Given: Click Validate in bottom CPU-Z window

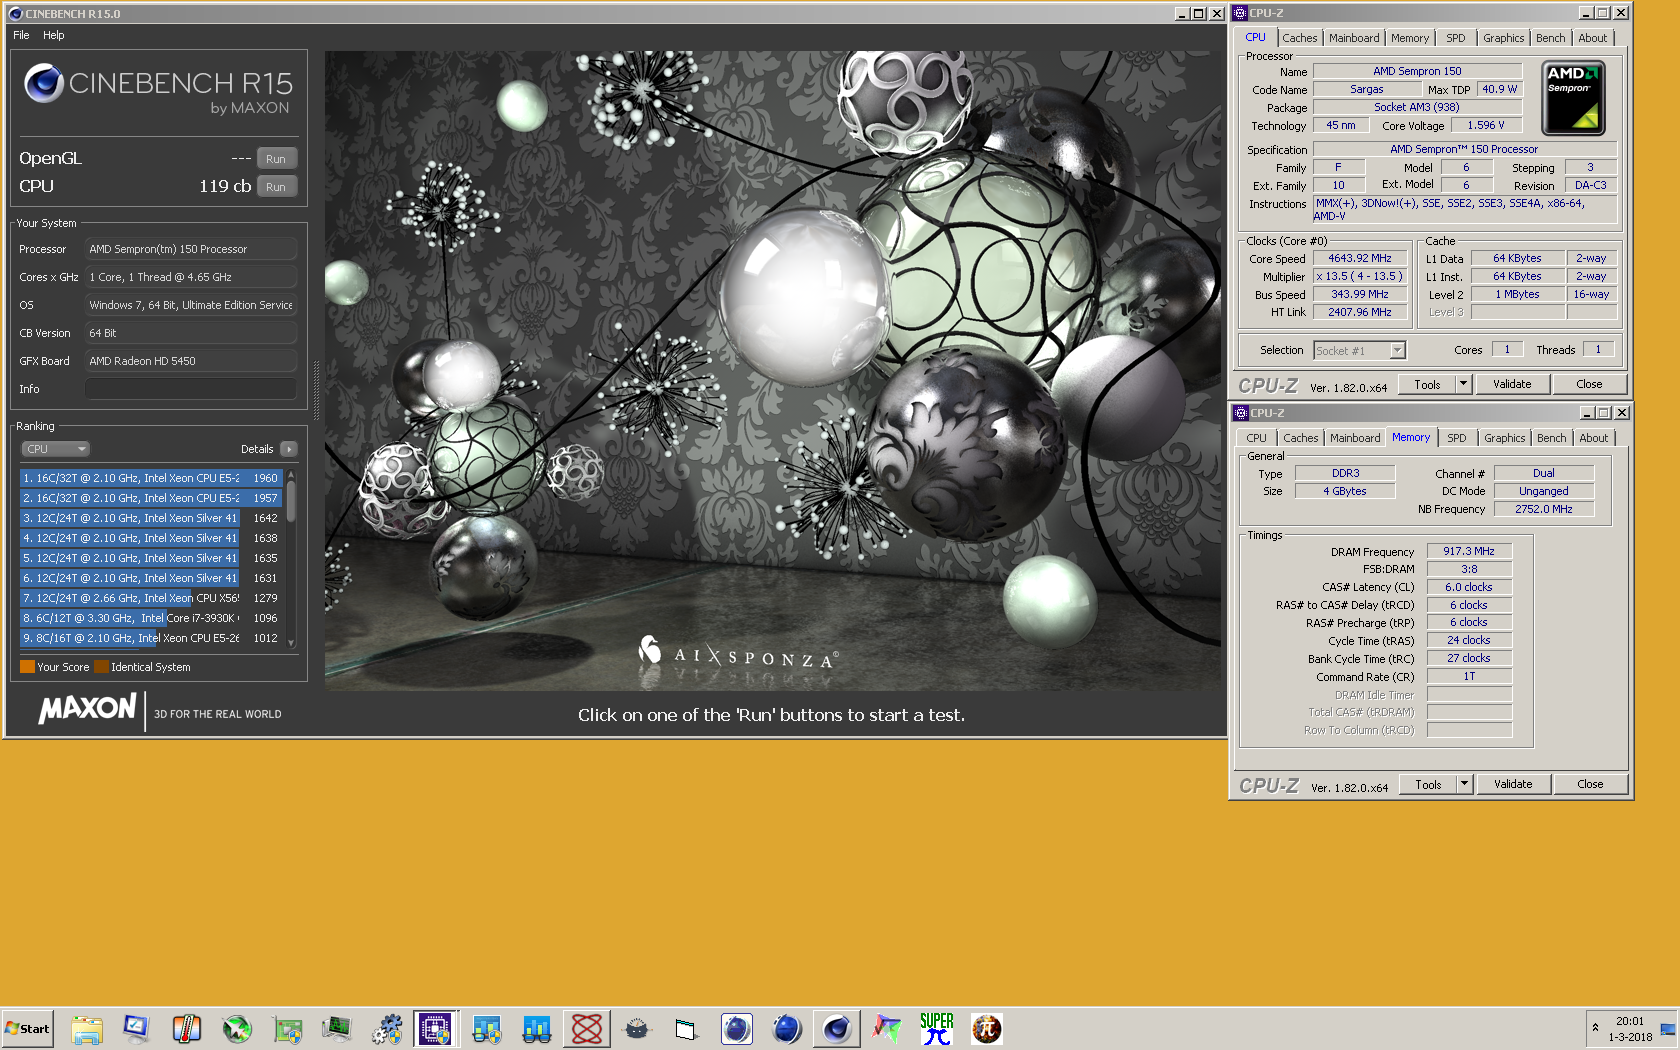Looking at the screenshot, I should 1513,784.
